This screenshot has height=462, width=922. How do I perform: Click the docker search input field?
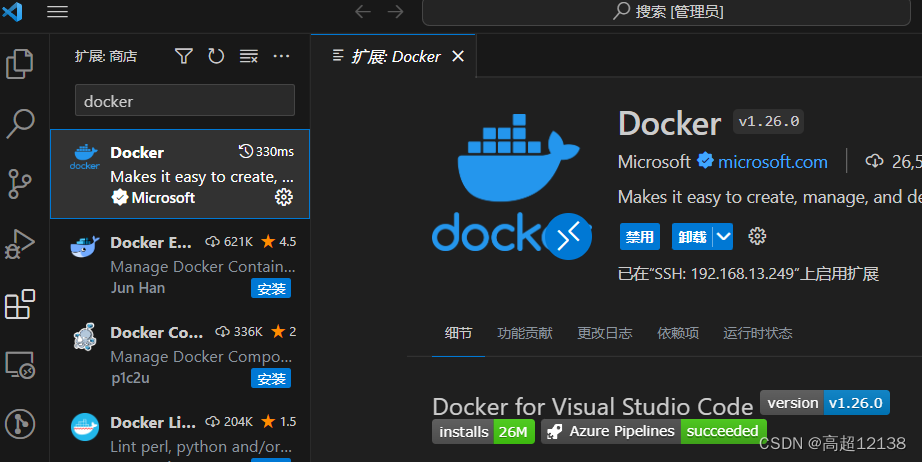point(185,101)
